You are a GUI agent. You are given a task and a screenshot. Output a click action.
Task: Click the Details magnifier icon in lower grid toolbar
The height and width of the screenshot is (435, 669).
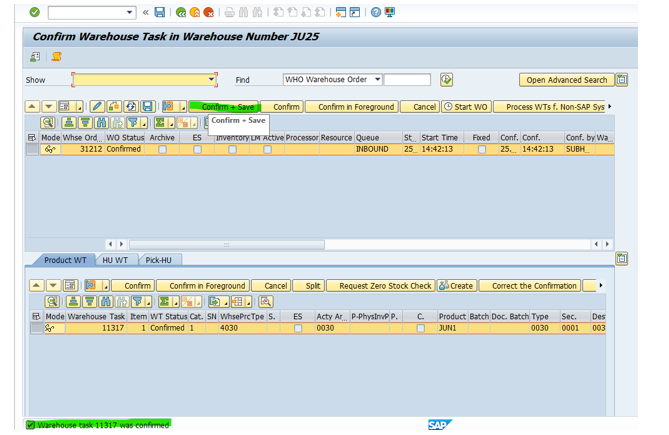52,302
